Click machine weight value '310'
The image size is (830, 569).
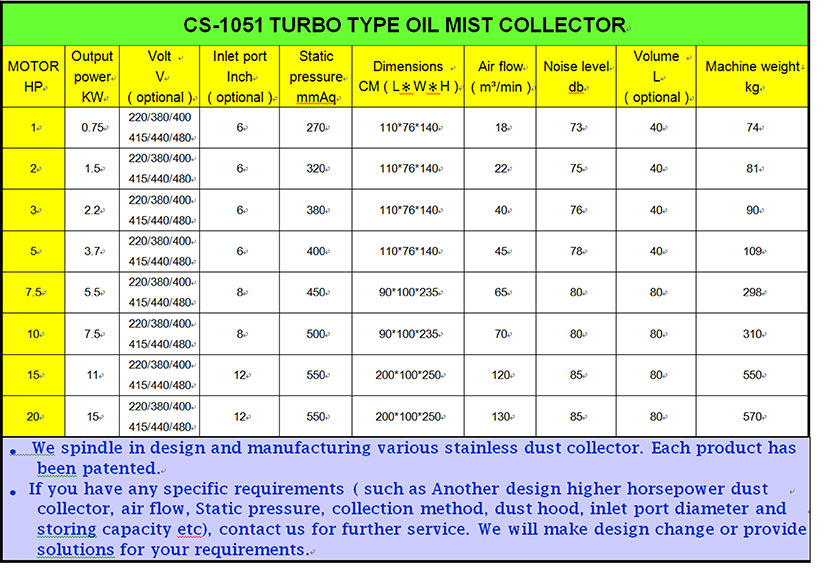(x=753, y=334)
